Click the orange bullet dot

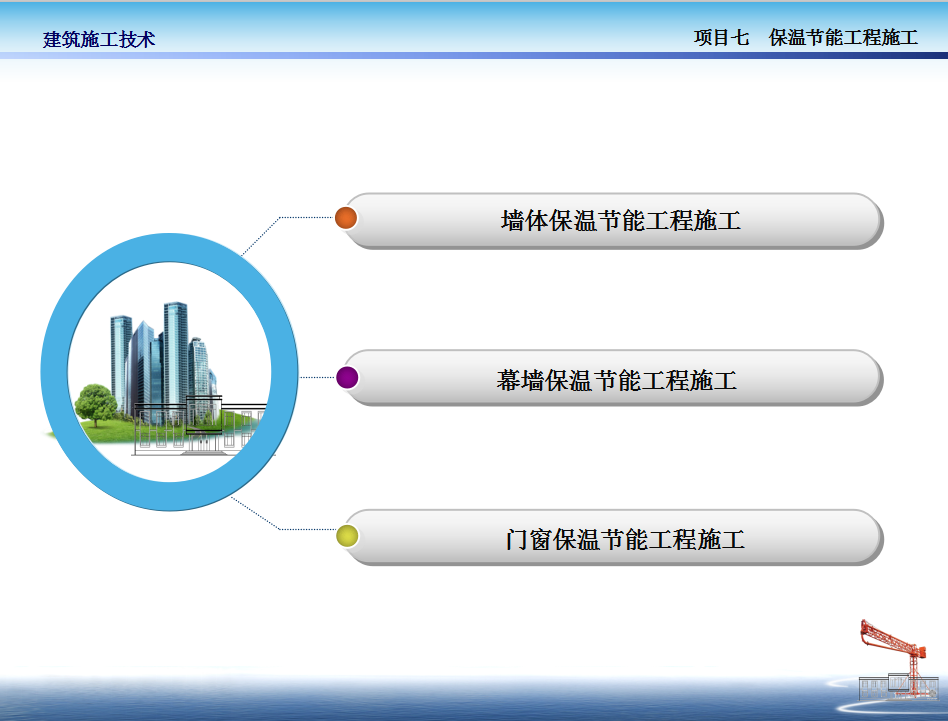[346, 218]
